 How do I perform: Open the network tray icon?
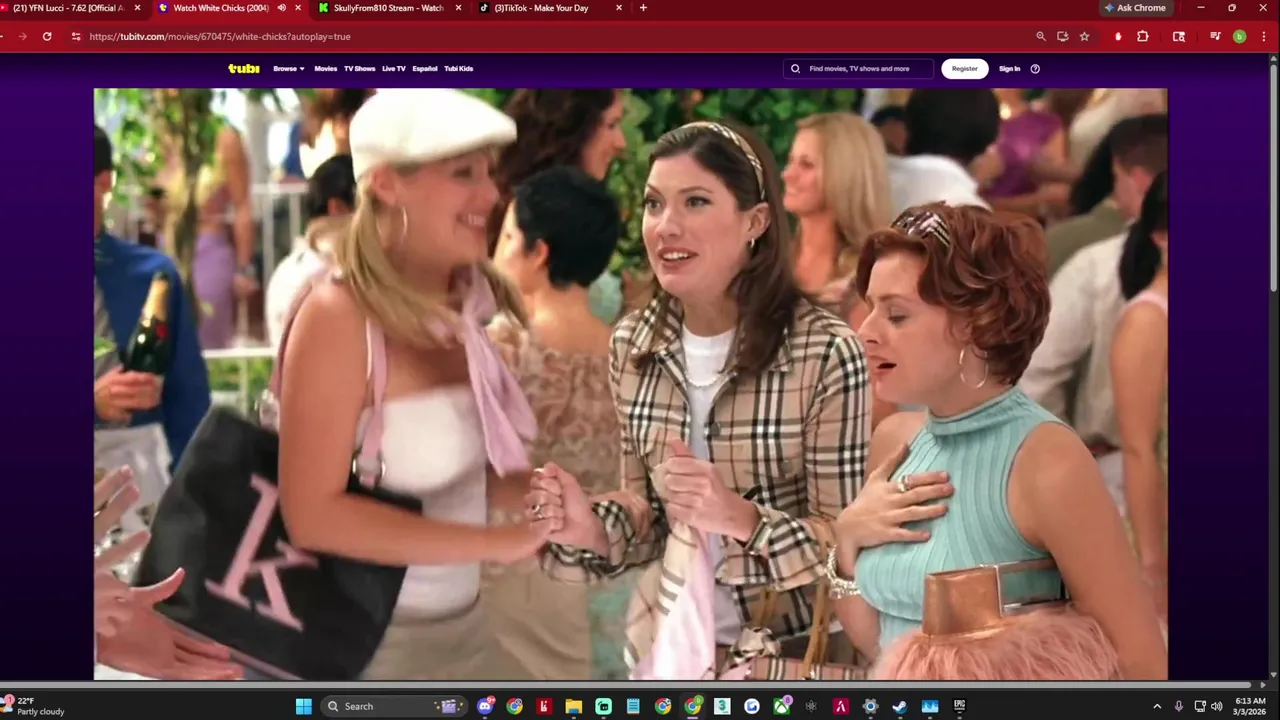1200,706
